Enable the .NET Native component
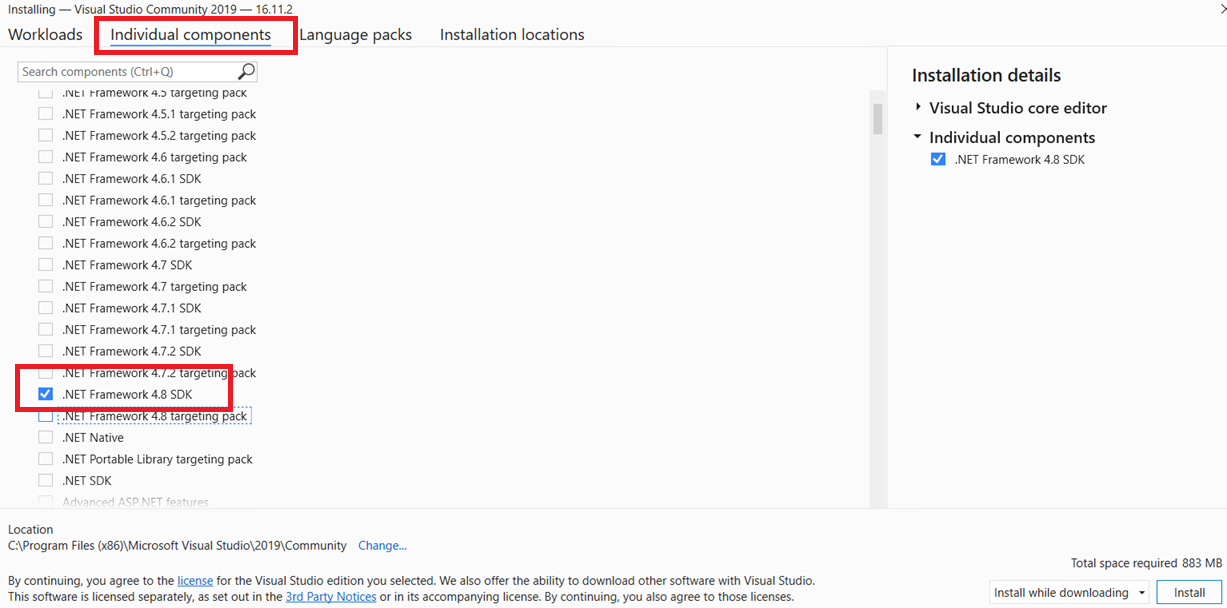 (x=45, y=437)
